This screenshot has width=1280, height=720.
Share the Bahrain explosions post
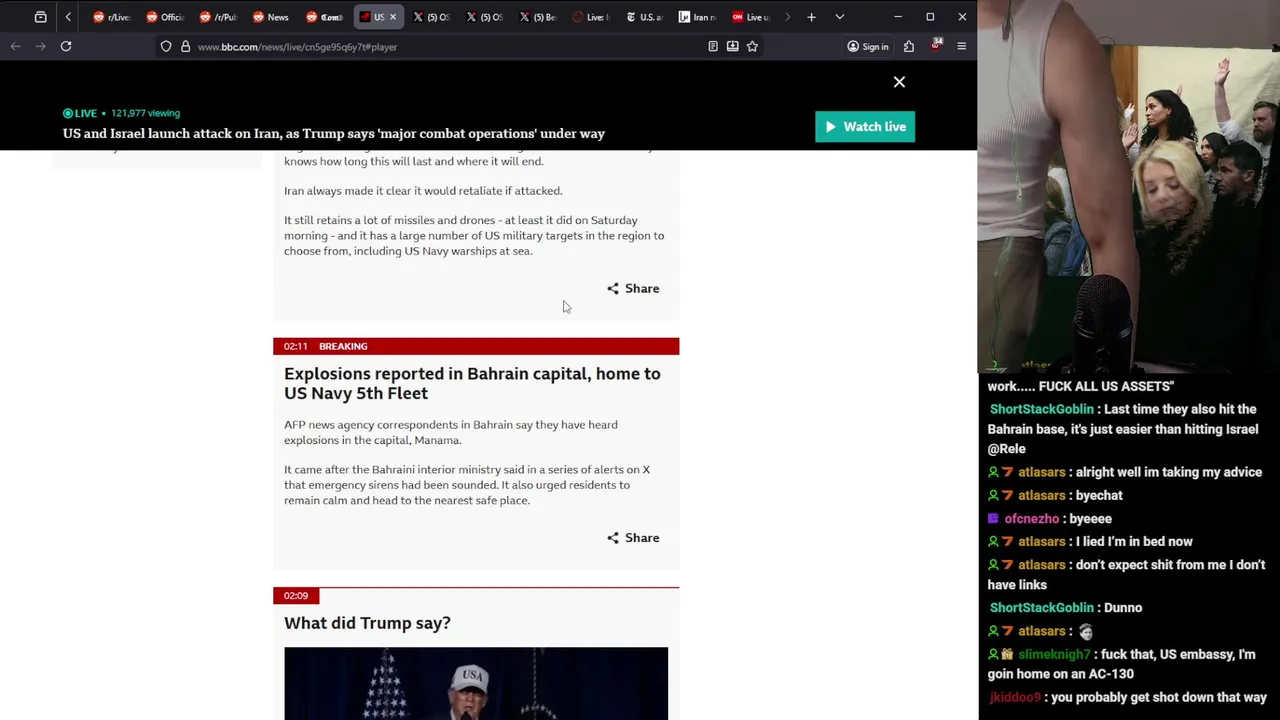(633, 538)
